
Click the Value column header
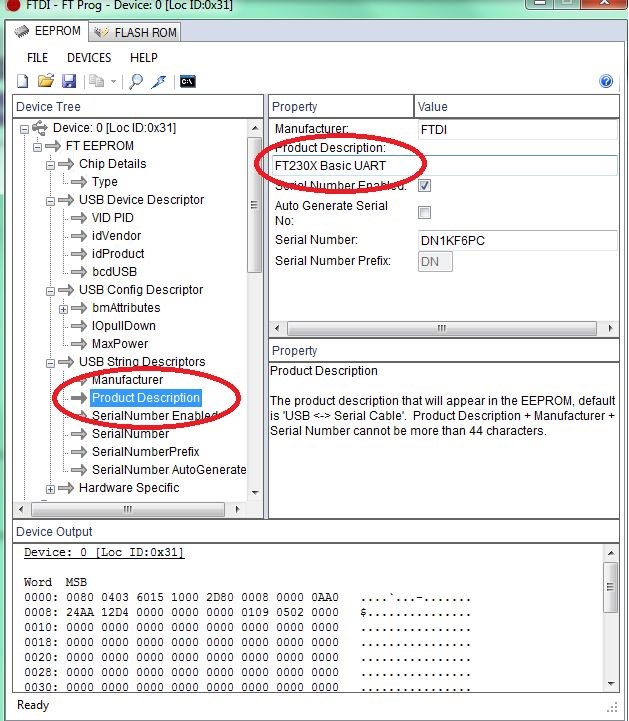[516, 107]
